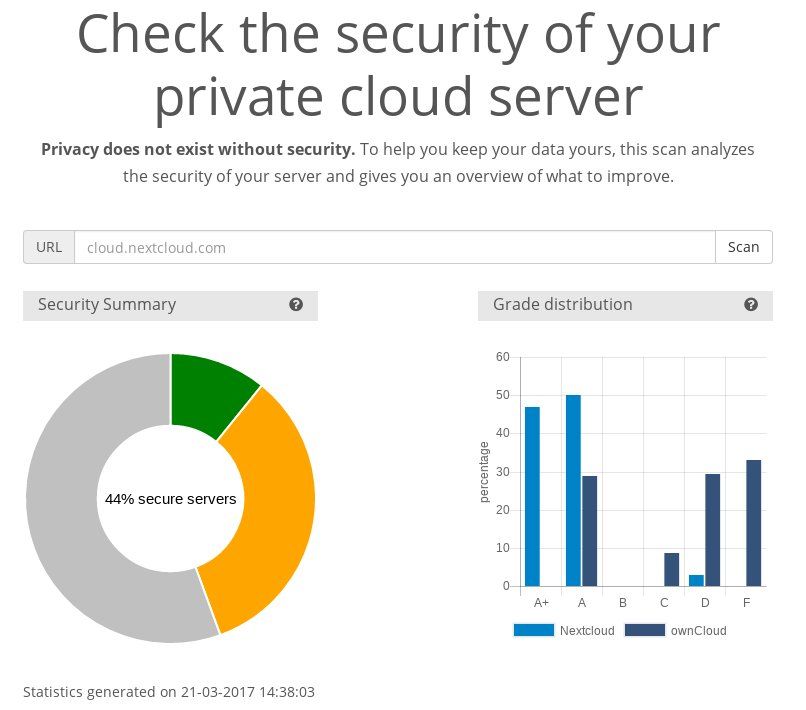Click the Nextcloud legend label text
The width and height of the screenshot is (806, 710).
tap(587, 631)
